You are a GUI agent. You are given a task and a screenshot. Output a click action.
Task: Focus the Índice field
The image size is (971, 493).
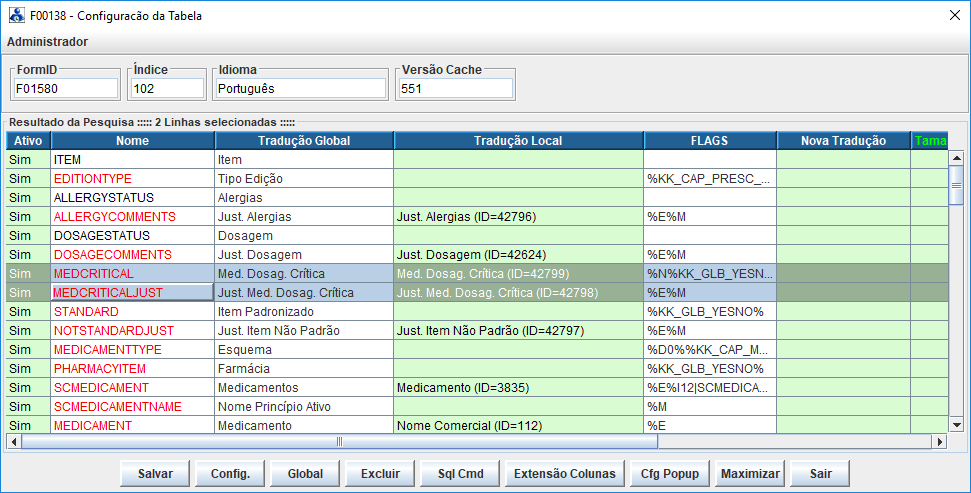point(166,89)
